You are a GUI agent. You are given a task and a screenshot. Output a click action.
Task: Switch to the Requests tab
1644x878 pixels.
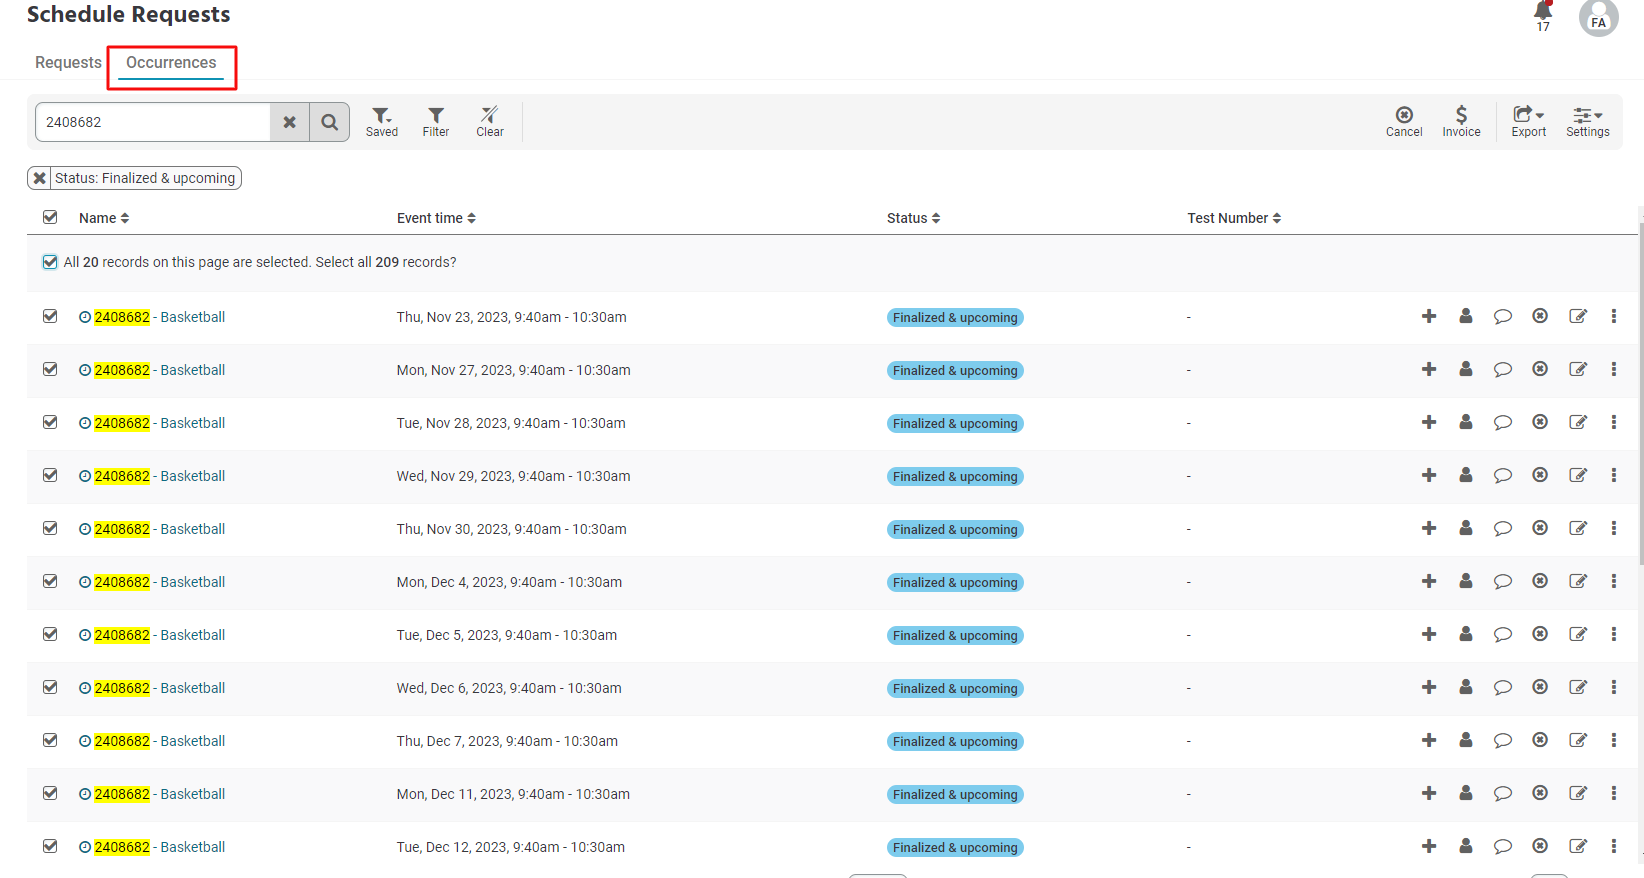pos(68,62)
